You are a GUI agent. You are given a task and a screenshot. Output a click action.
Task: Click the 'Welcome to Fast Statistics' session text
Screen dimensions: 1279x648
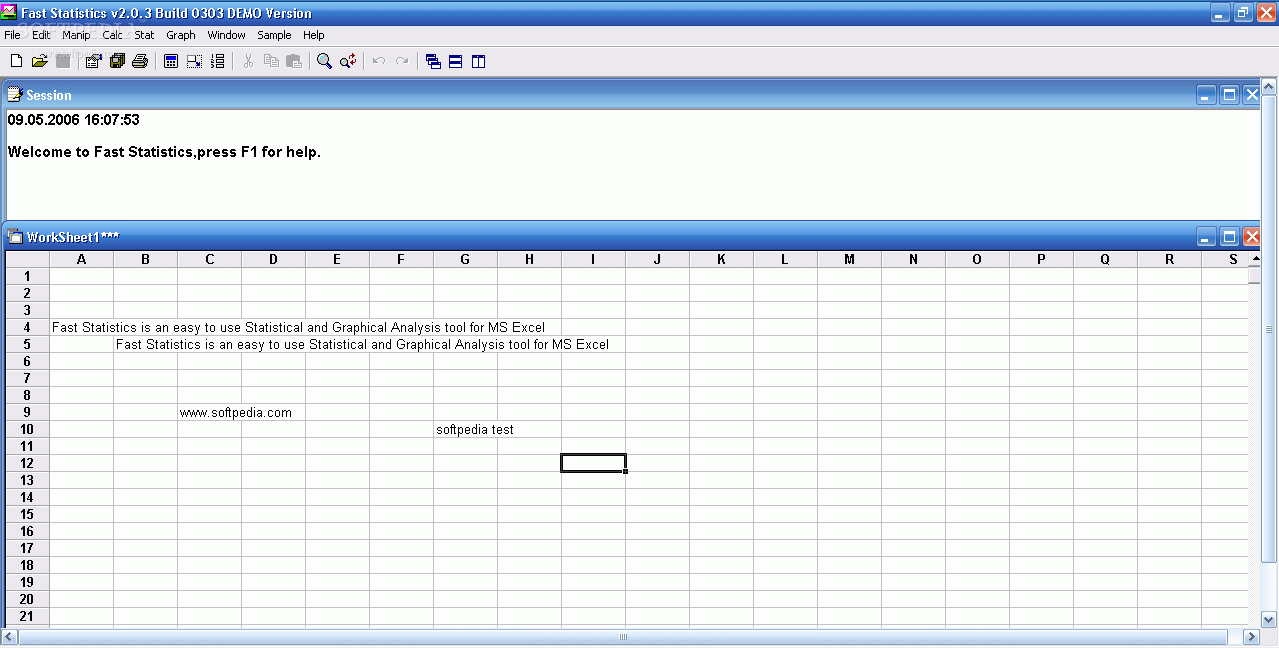tap(164, 152)
